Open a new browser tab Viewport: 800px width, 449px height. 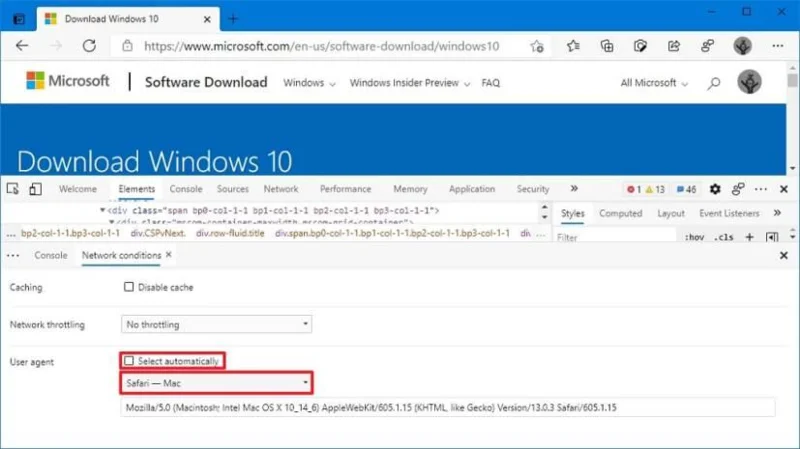(233, 19)
